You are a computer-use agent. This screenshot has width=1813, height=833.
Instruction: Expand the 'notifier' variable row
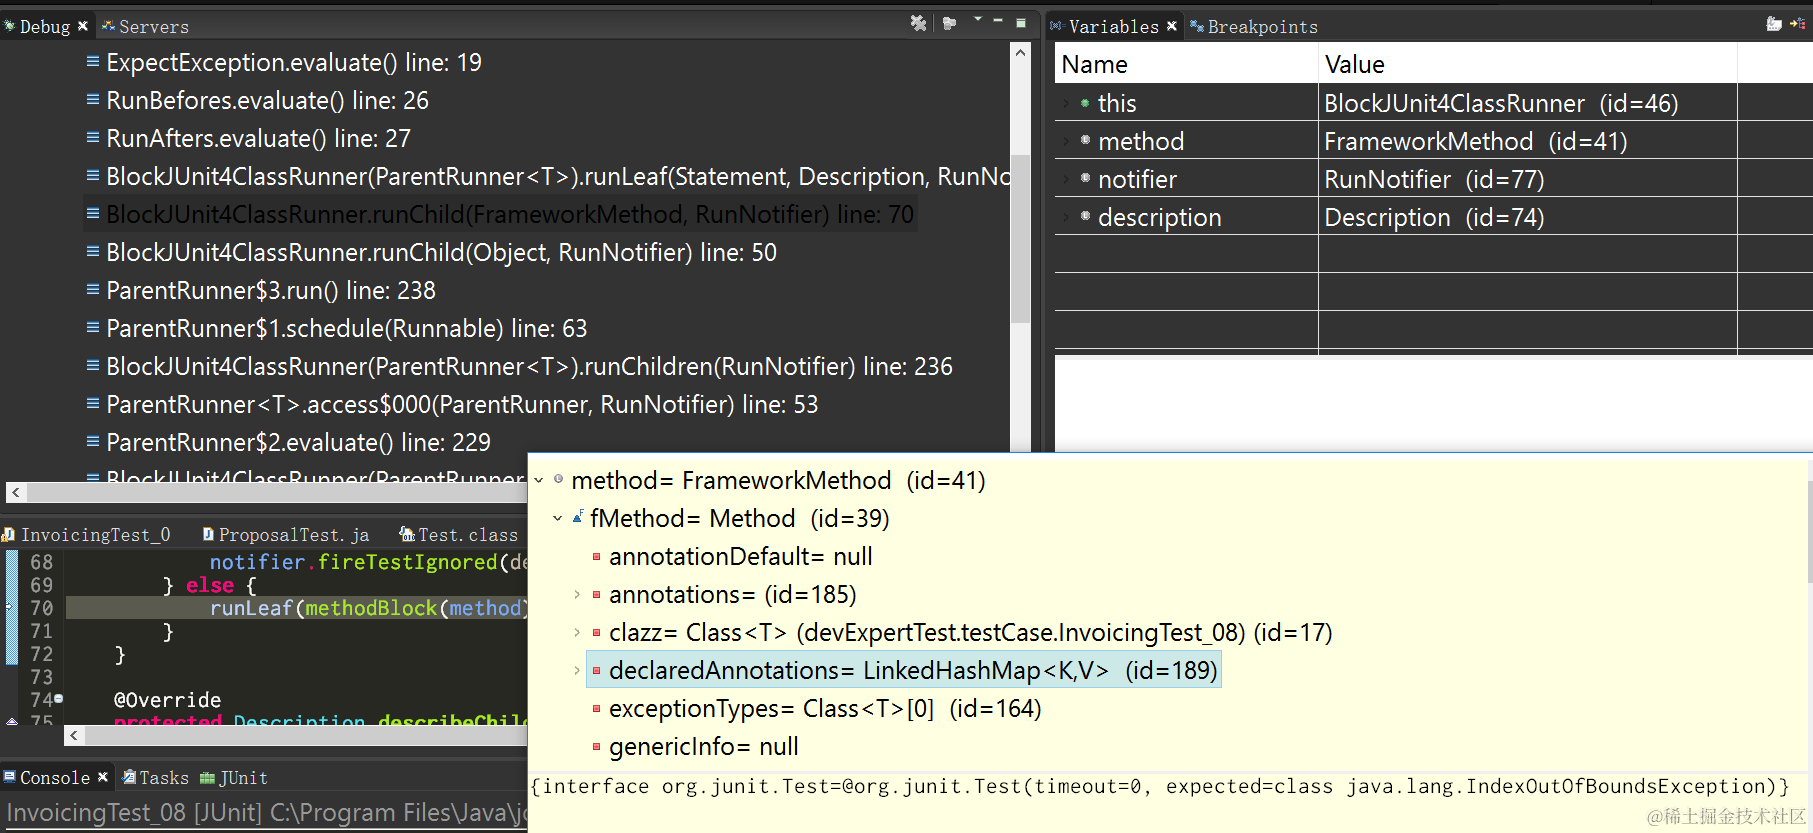click(x=1066, y=179)
